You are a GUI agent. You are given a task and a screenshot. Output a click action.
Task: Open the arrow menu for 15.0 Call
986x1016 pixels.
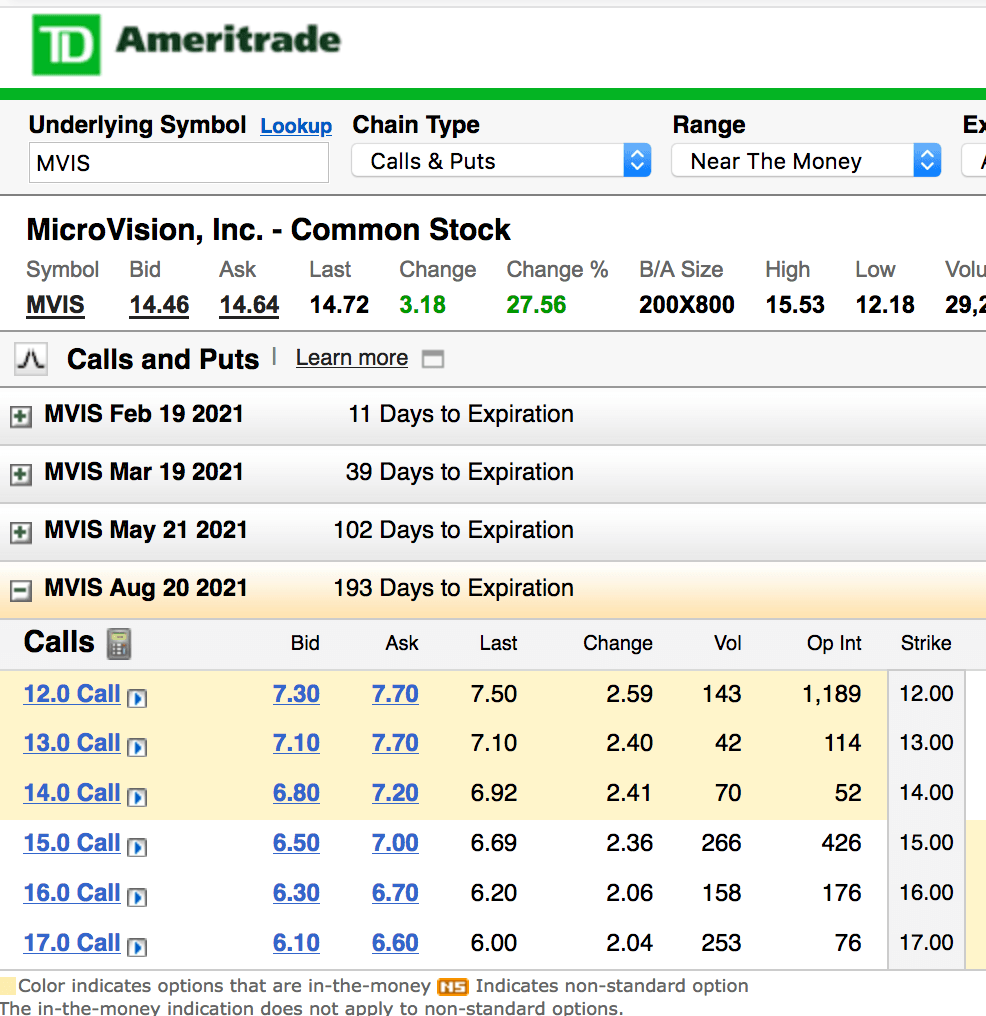pos(137,846)
